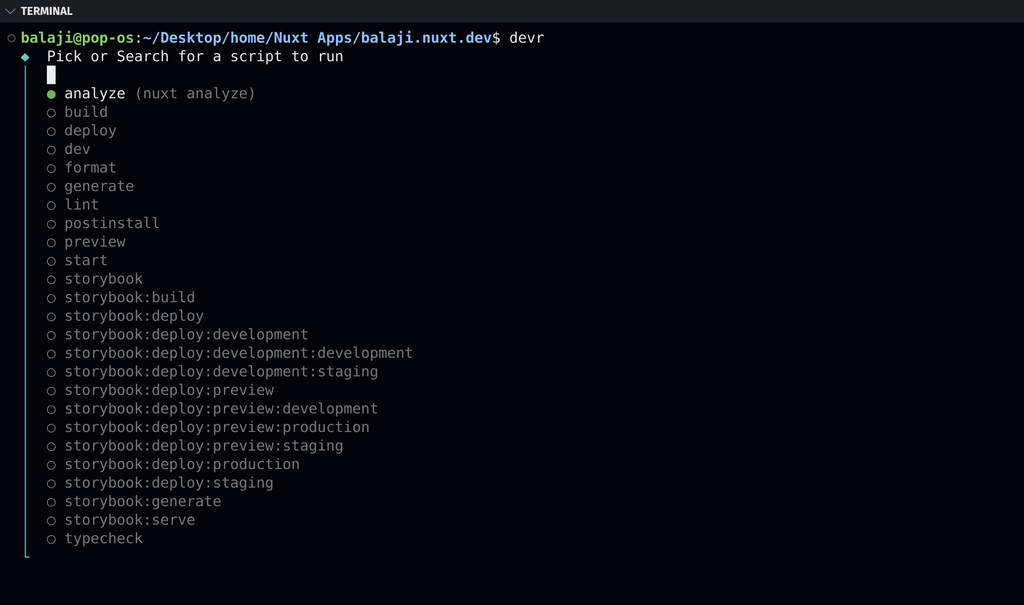Pick the storybook:serve script option

point(129,520)
